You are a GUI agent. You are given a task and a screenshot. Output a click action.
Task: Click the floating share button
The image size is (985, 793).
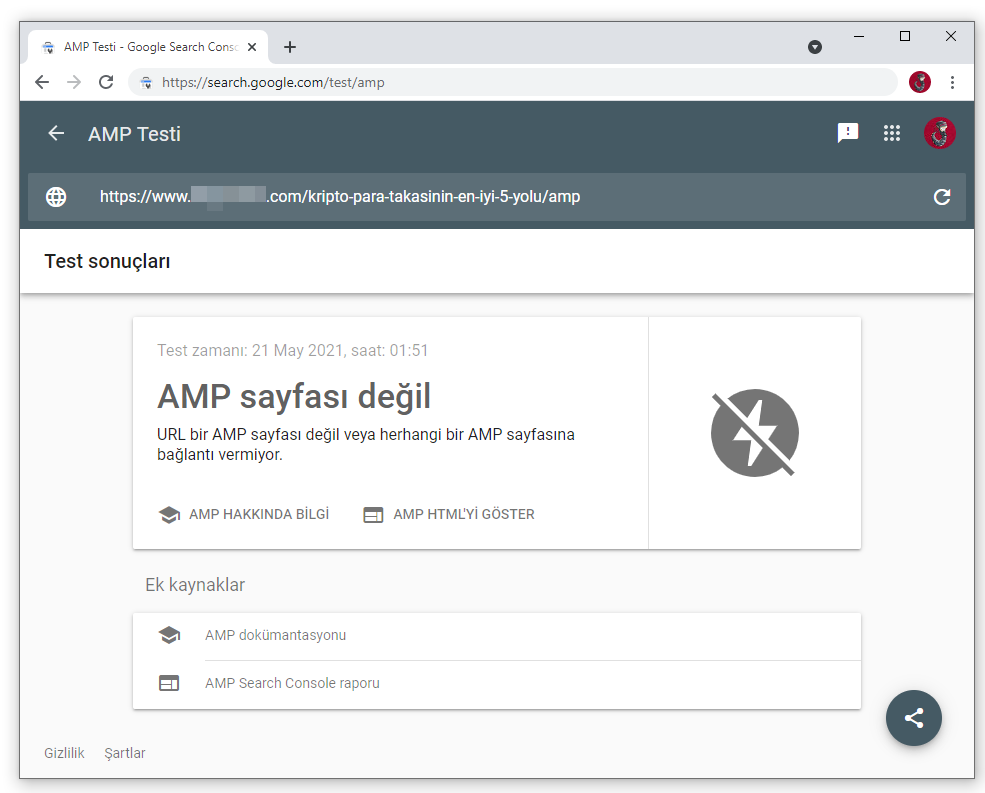[913, 717]
